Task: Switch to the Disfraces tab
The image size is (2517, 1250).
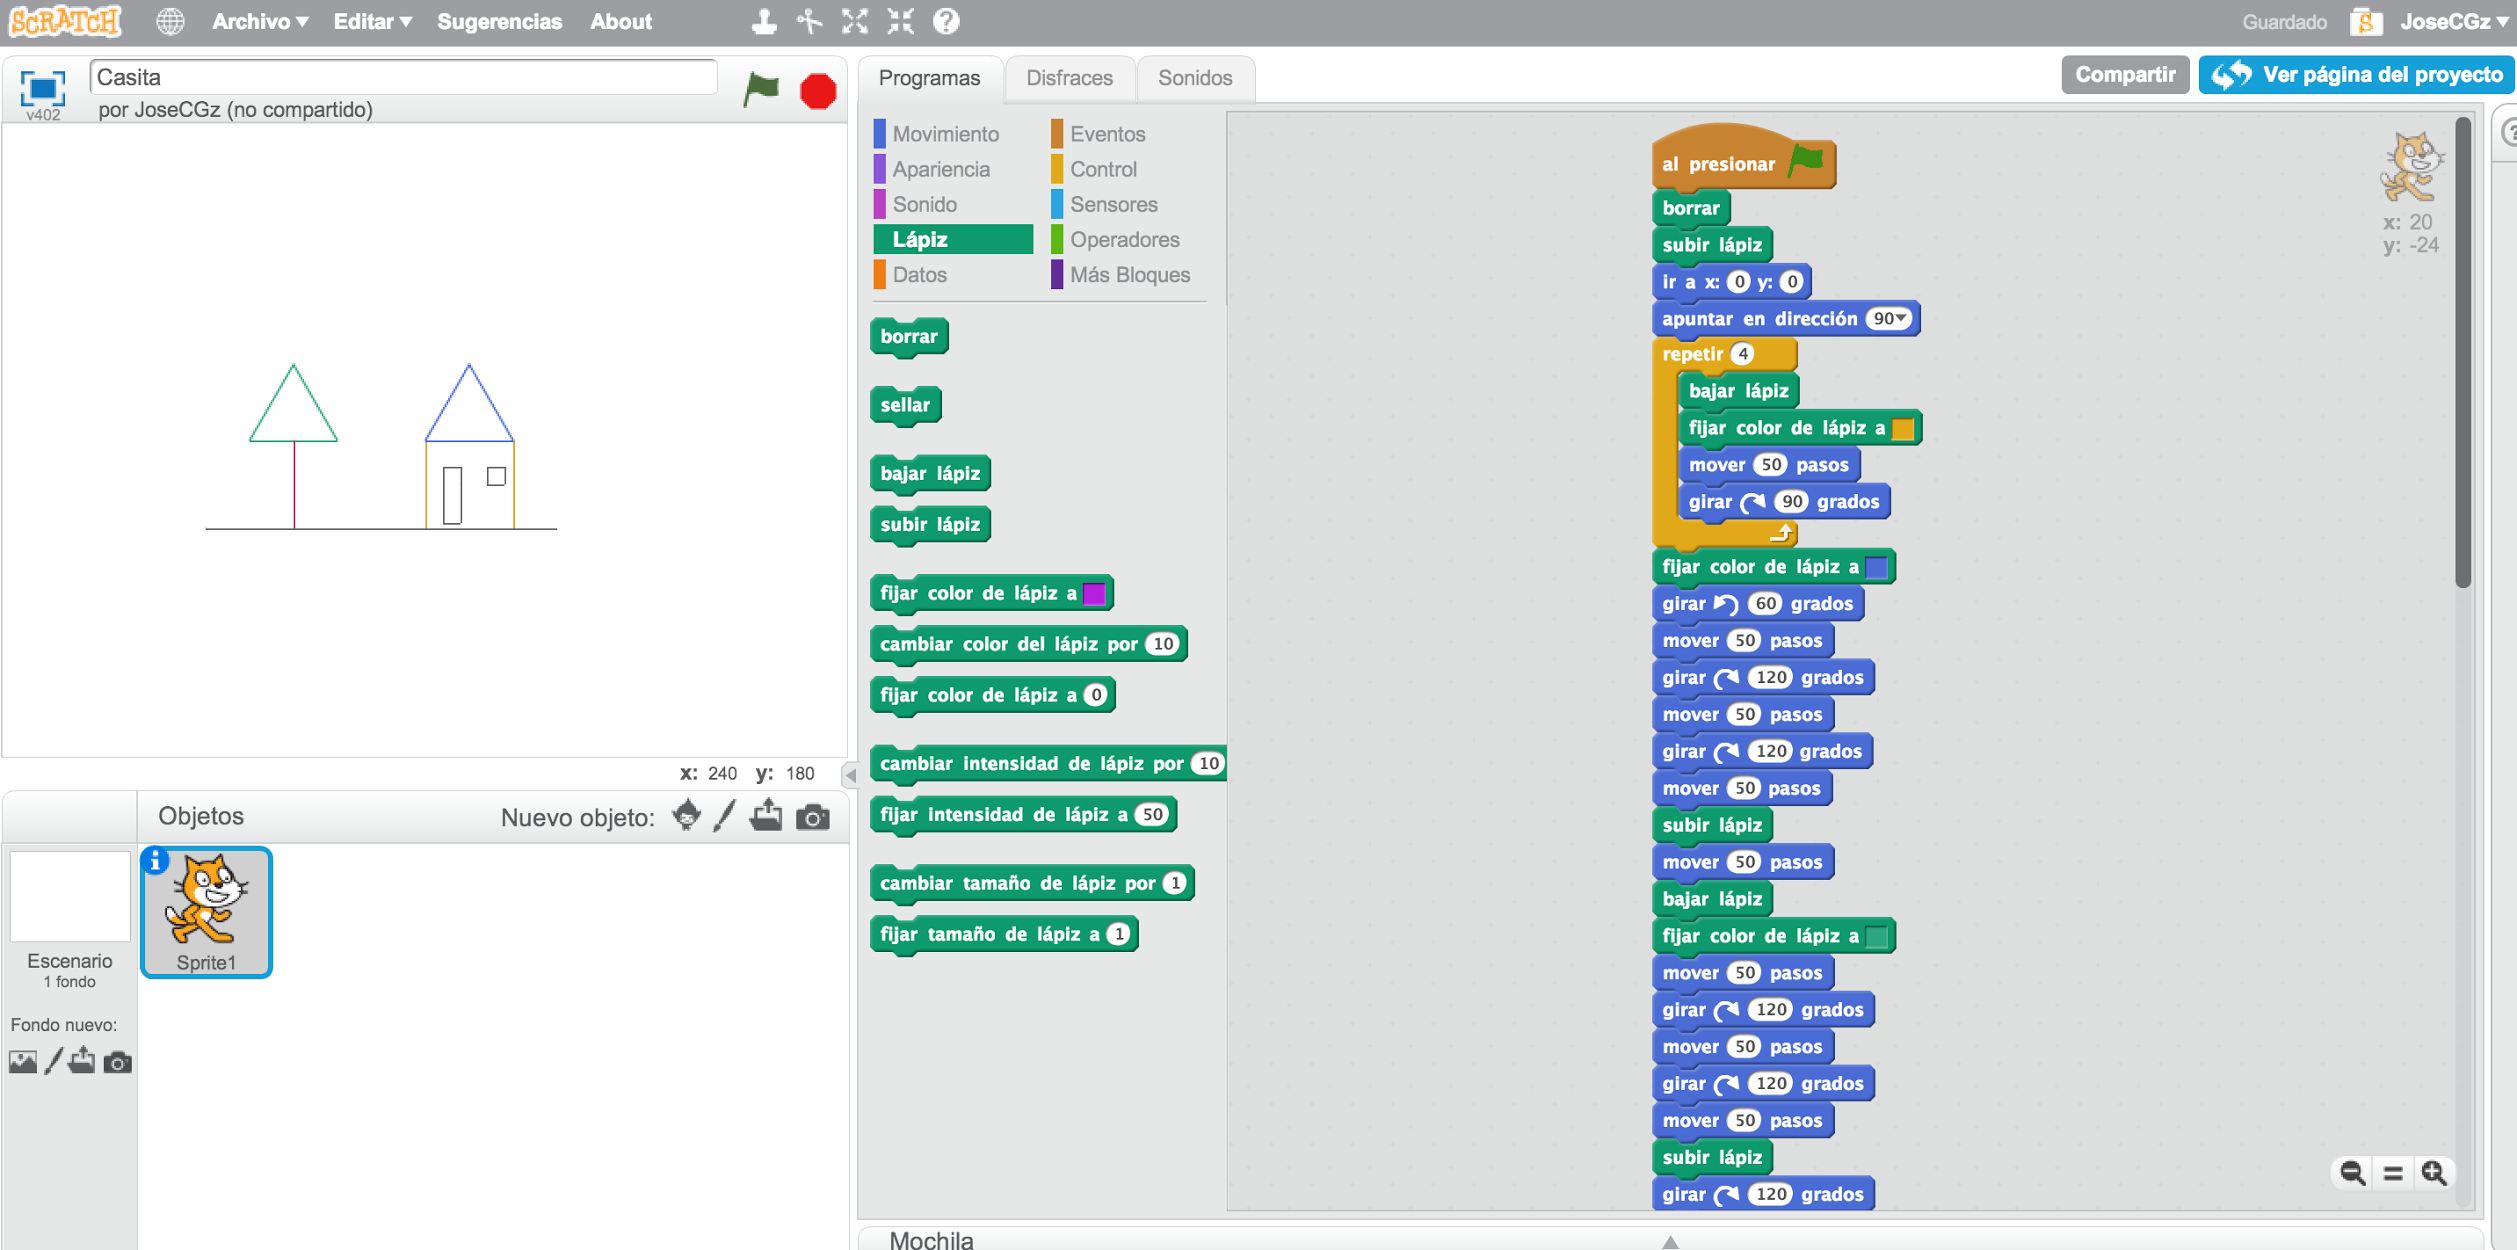Action: click(1069, 77)
